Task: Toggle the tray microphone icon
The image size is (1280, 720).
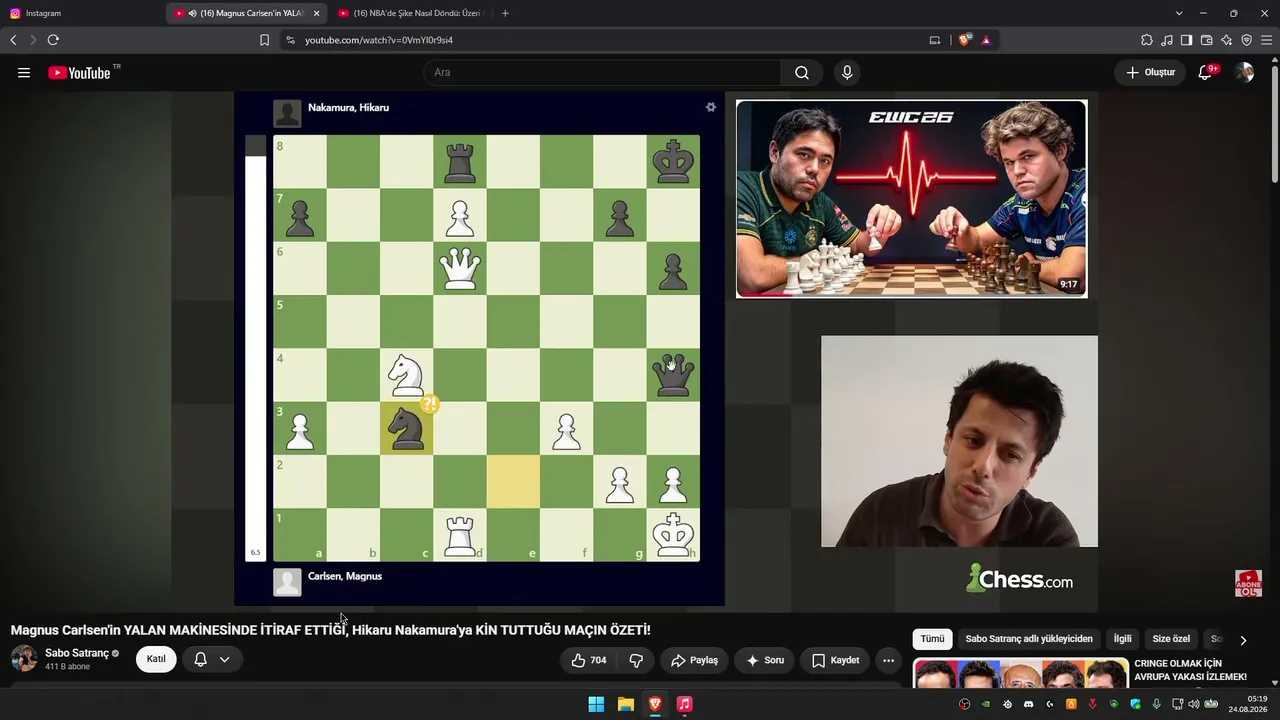Action: click(x=1157, y=704)
